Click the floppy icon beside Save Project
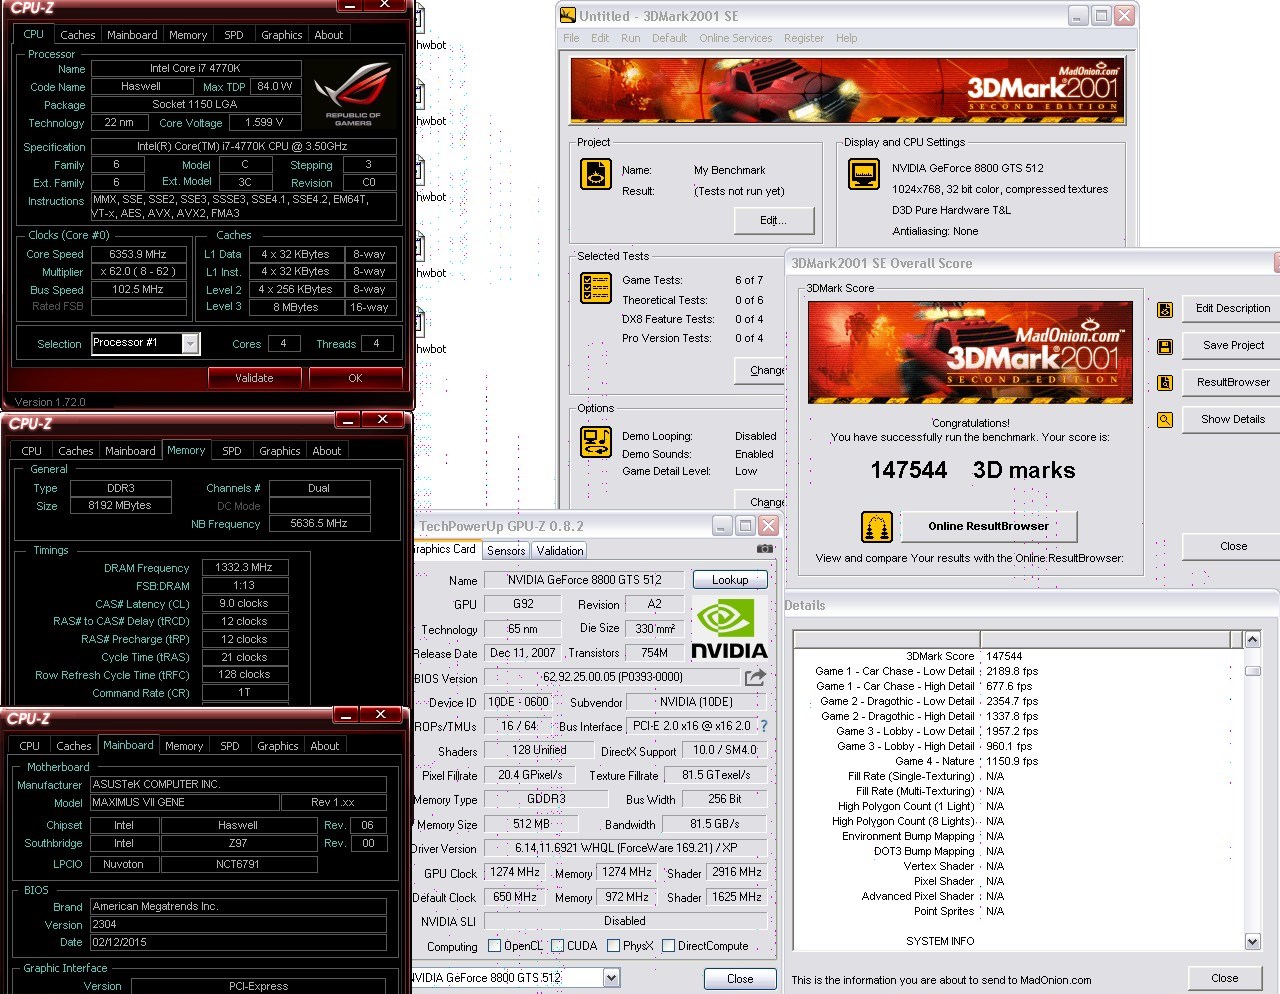Screen dimensions: 1280x994 coord(1165,347)
